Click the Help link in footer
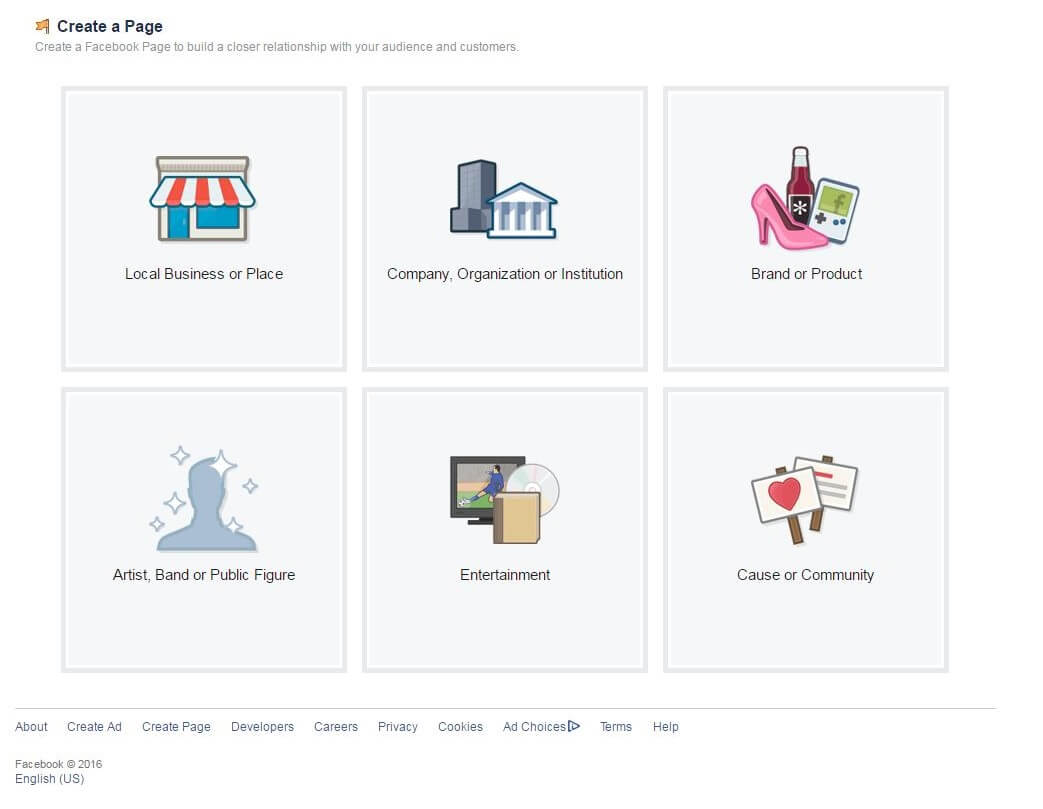Screen dimensions: 1043x809 click(x=665, y=726)
